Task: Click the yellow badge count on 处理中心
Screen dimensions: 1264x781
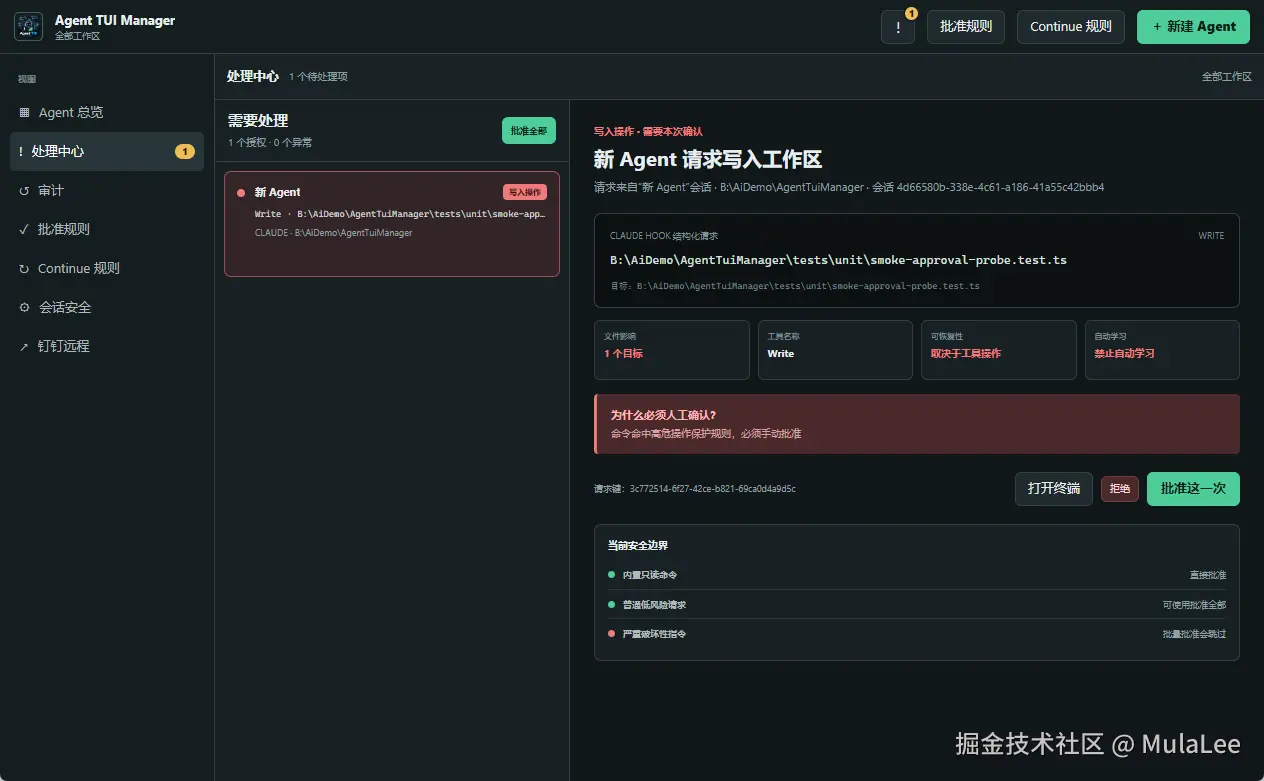Action: 185,152
